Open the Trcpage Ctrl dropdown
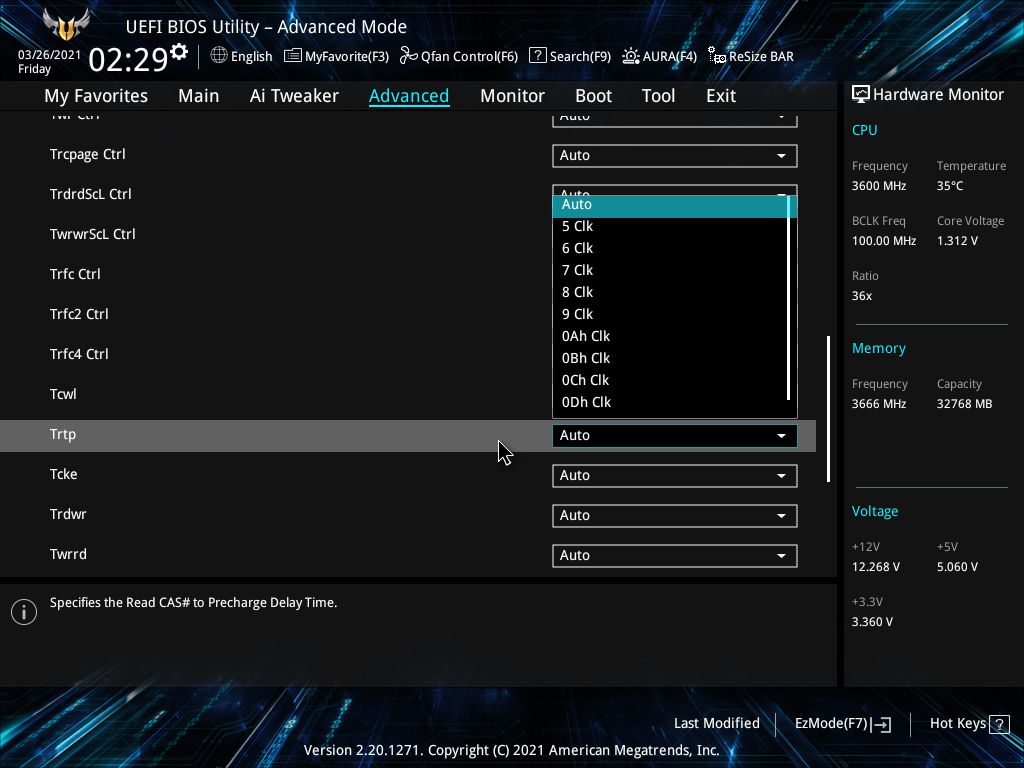The height and width of the screenshot is (768, 1024). pyautogui.click(x=675, y=155)
